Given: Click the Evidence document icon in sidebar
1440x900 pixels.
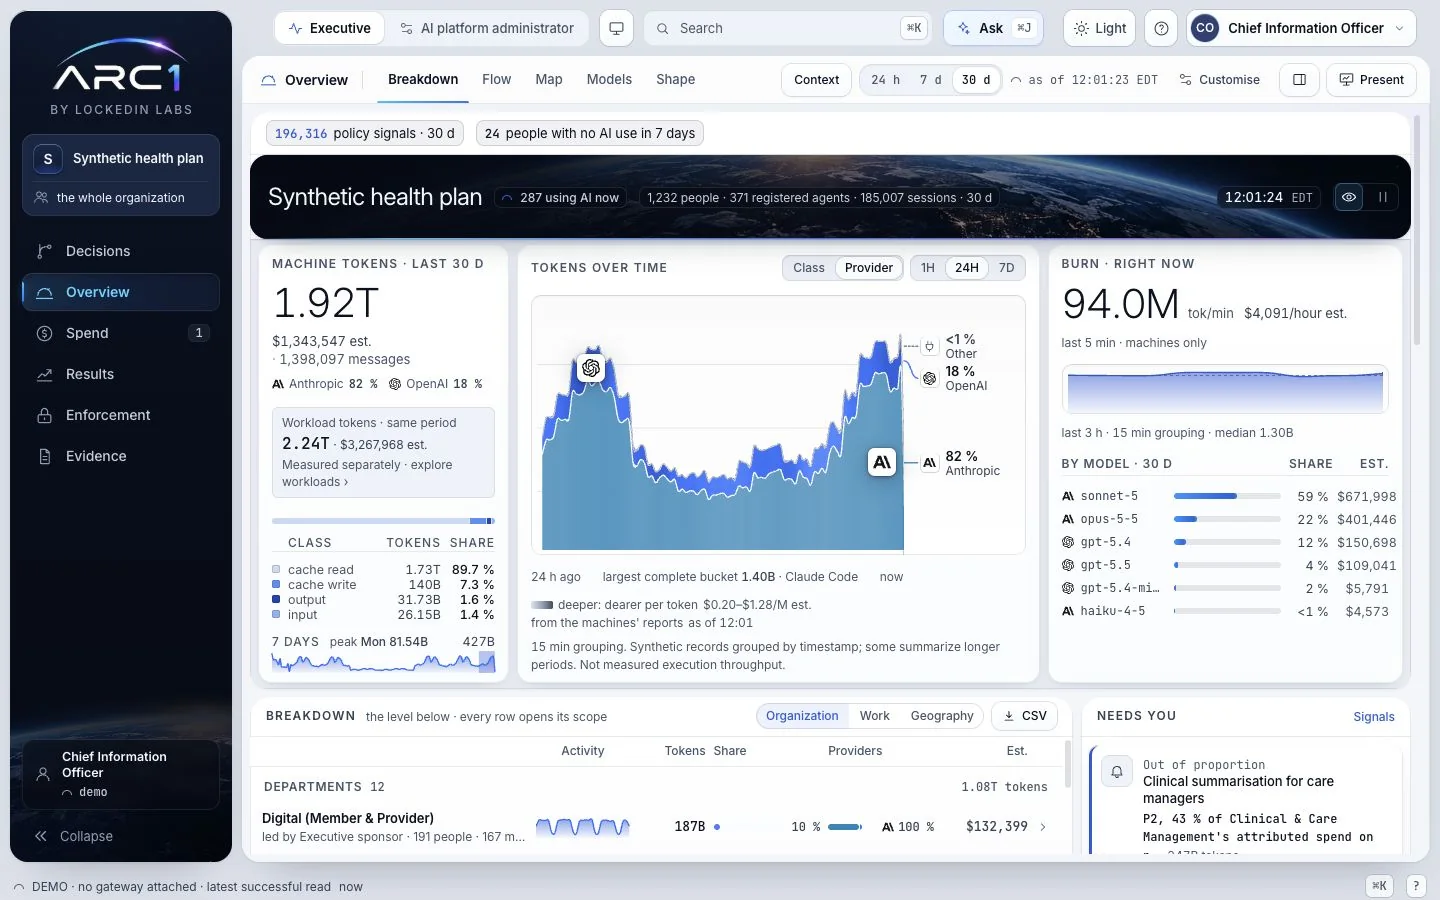Looking at the screenshot, I should (44, 456).
